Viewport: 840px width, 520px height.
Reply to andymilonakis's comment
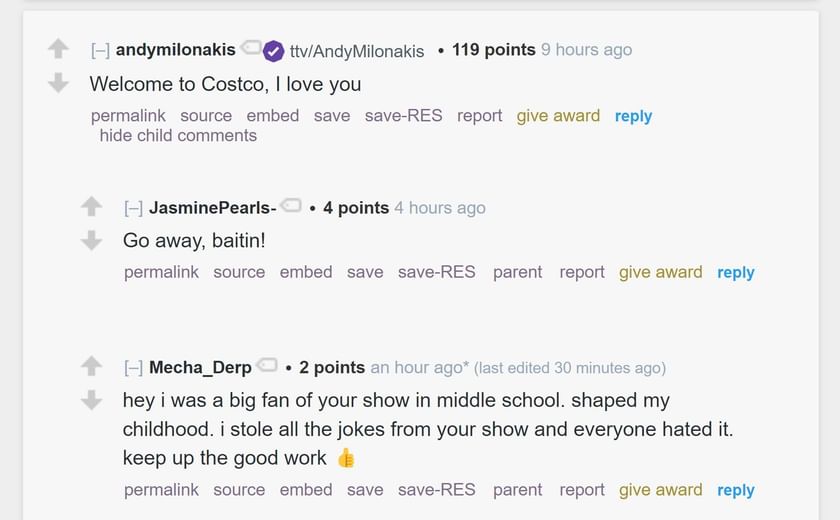point(633,116)
